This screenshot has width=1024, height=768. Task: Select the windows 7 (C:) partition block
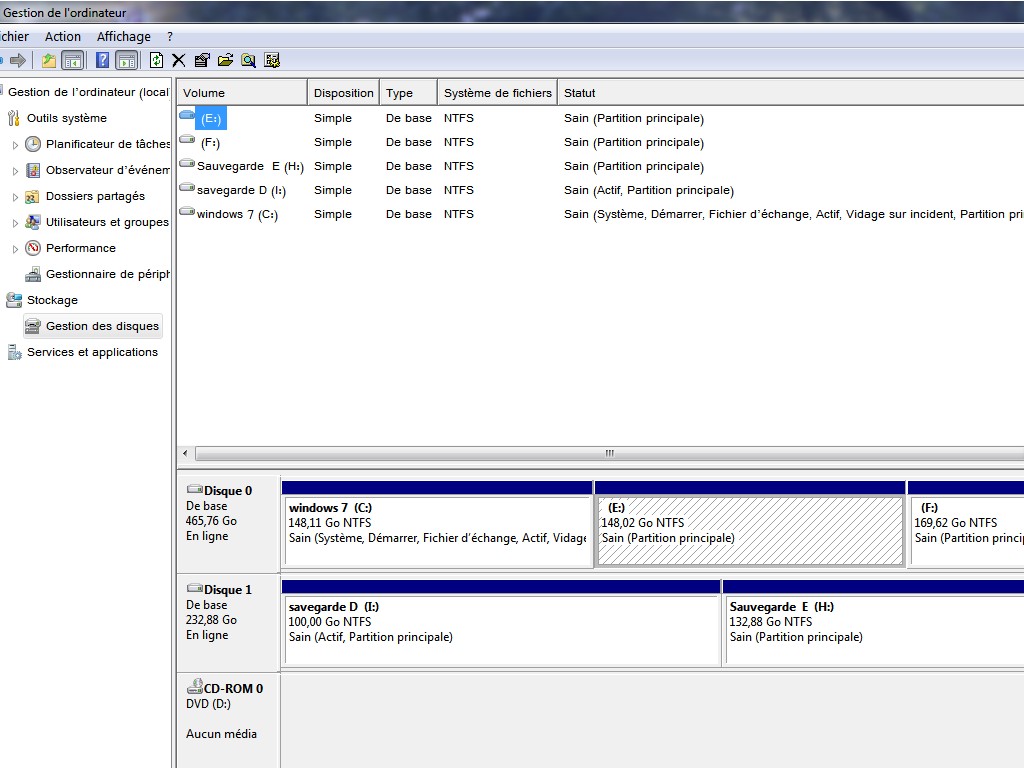(437, 530)
